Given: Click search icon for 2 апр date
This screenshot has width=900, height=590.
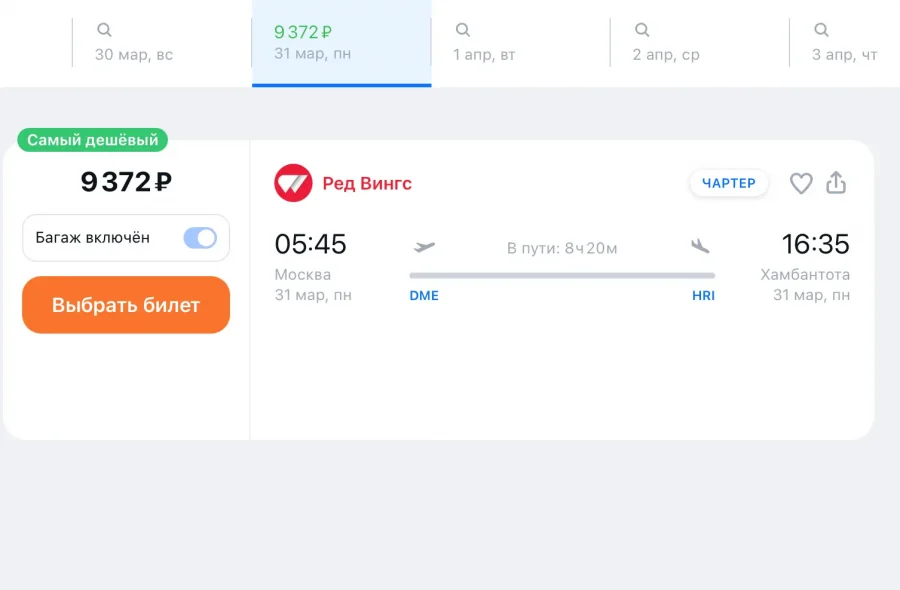Looking at the screenshot, I should pos(642,30).
